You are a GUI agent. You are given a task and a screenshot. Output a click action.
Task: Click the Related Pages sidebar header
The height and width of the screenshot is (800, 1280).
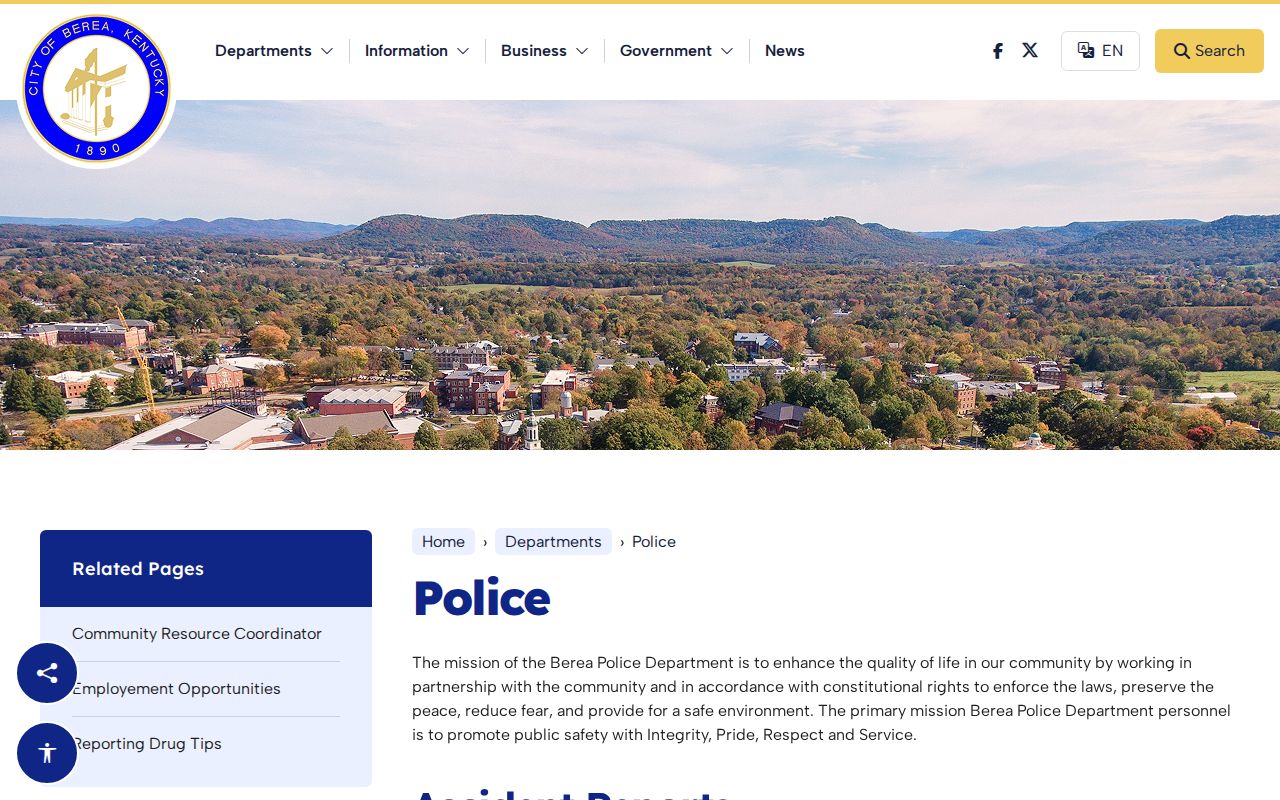point(206,568)
